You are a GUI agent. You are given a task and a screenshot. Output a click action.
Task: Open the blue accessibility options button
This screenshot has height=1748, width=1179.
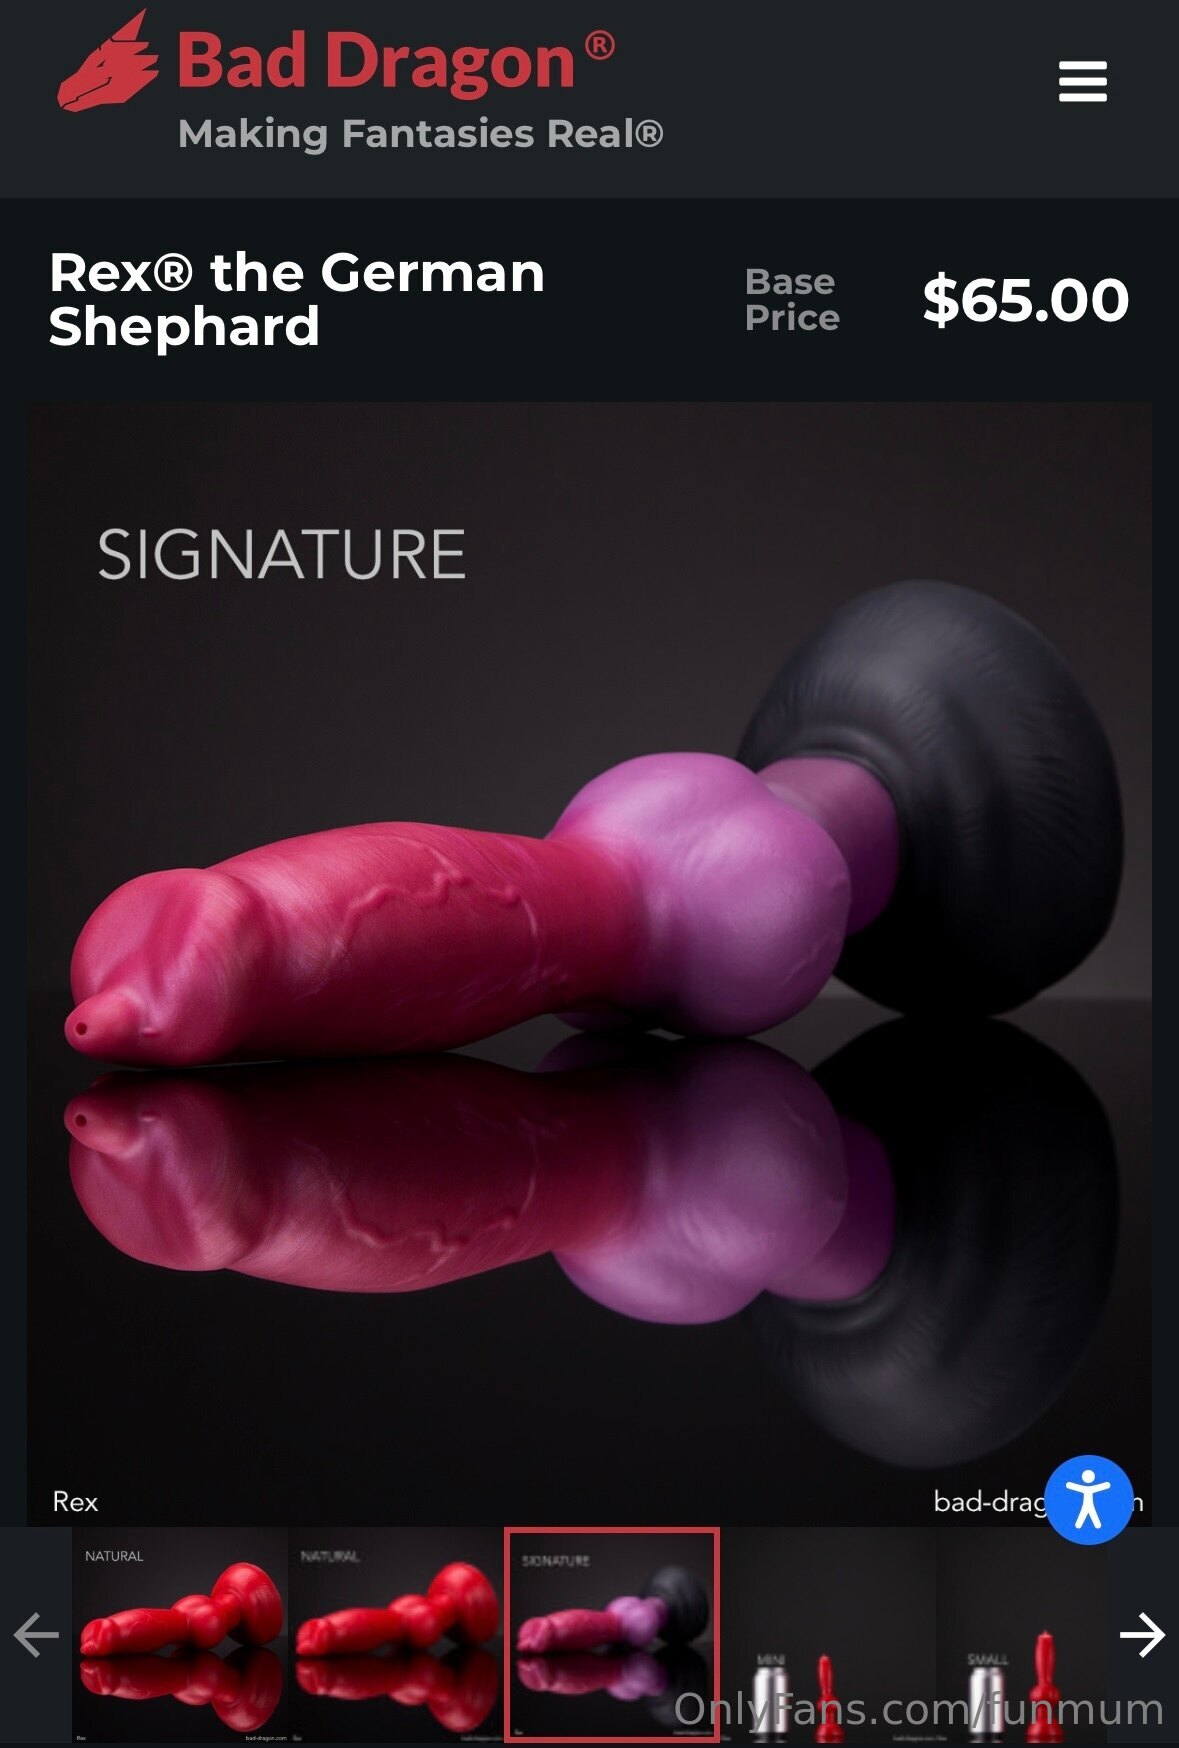click(x=1088, y=1500)
